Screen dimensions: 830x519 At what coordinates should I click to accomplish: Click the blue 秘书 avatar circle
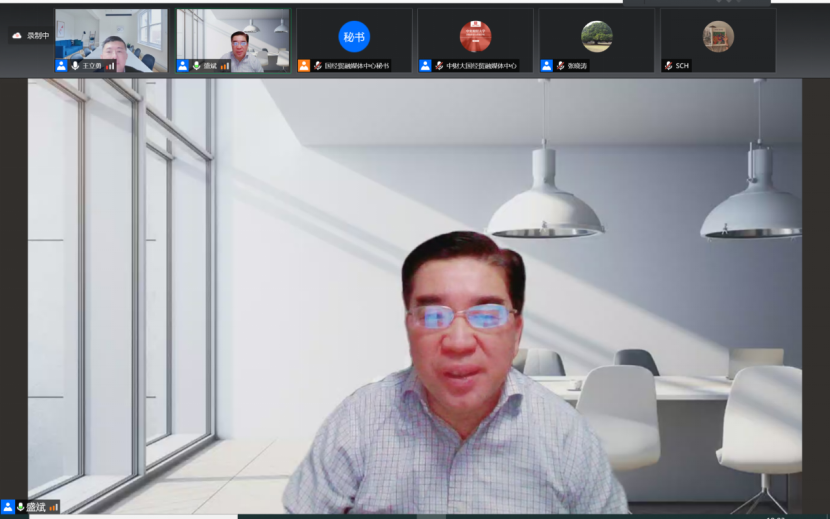354,36
